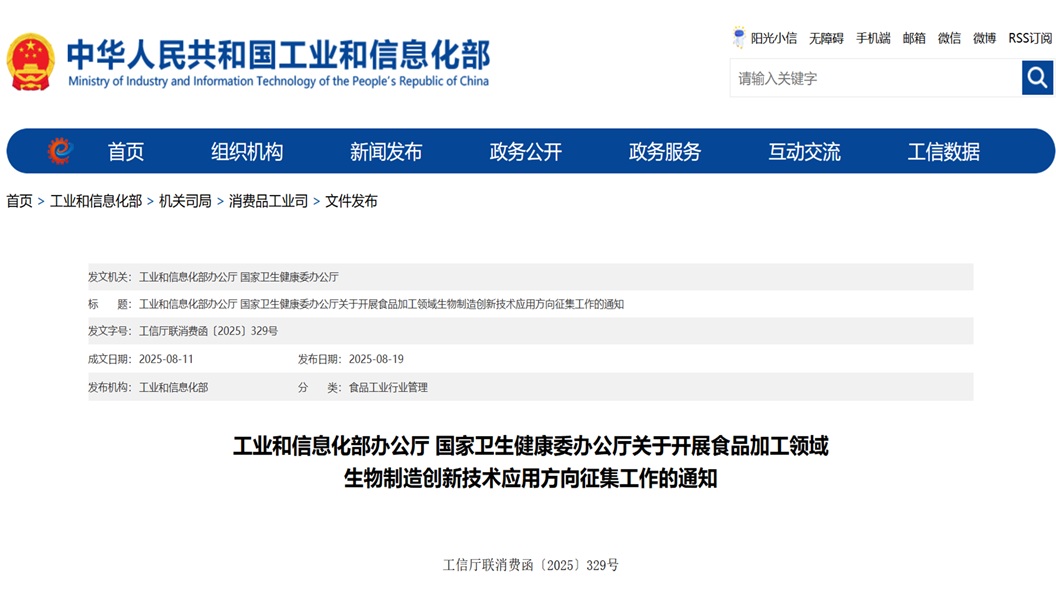The image size is (1056, 594).
Task: Click the 邮箱 link at top
Action: click(x=914, y=38)
